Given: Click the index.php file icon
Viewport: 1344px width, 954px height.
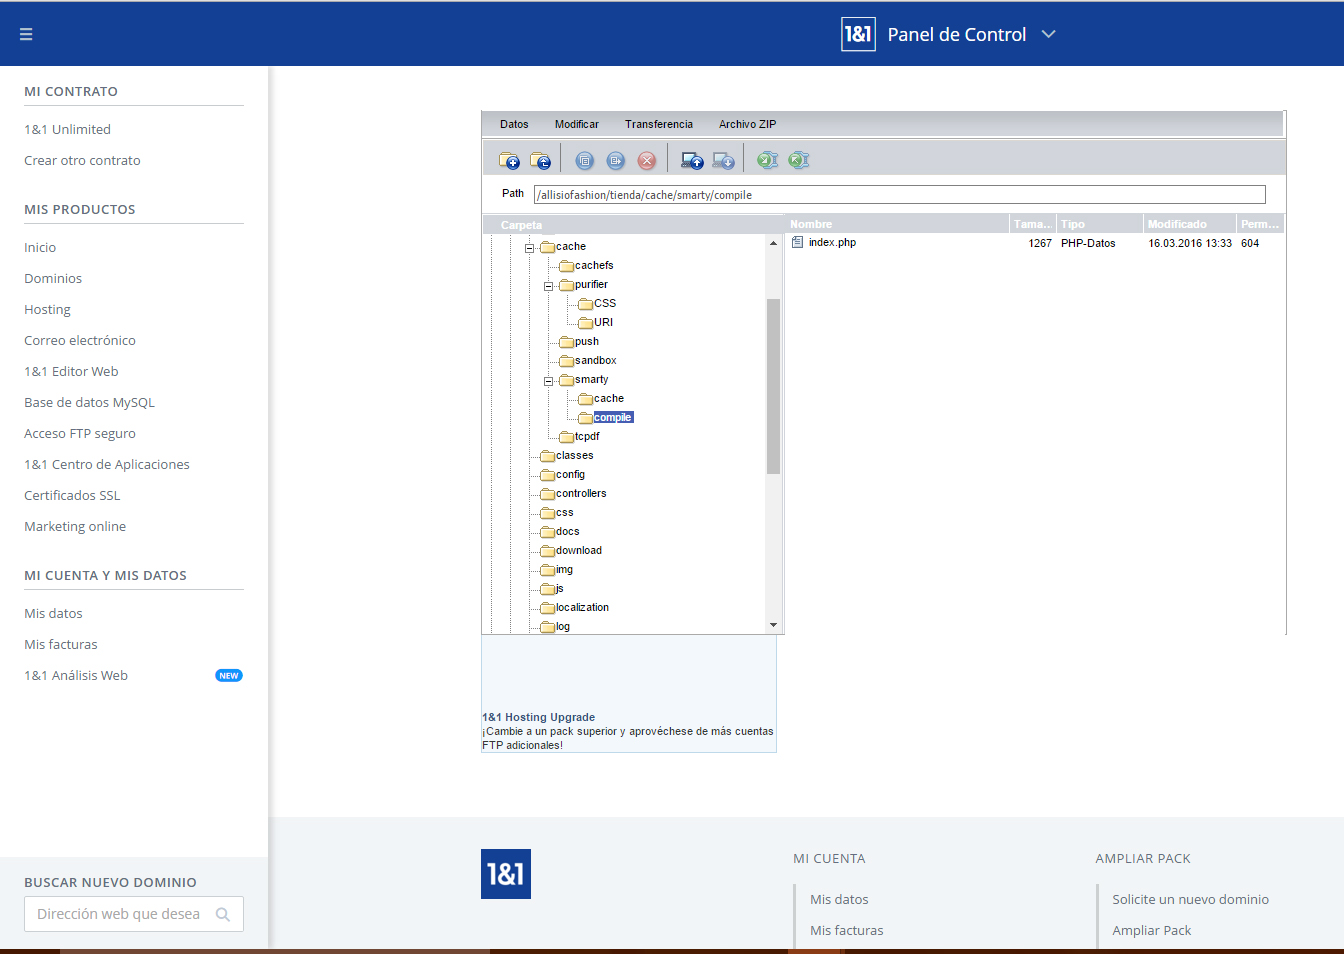Looking at the screenshot, I should pyautogui.click(x=797, y=242).
